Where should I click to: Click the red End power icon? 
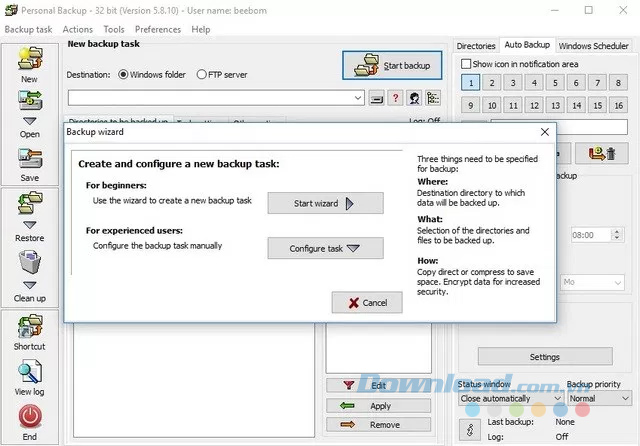coord(30,416)
